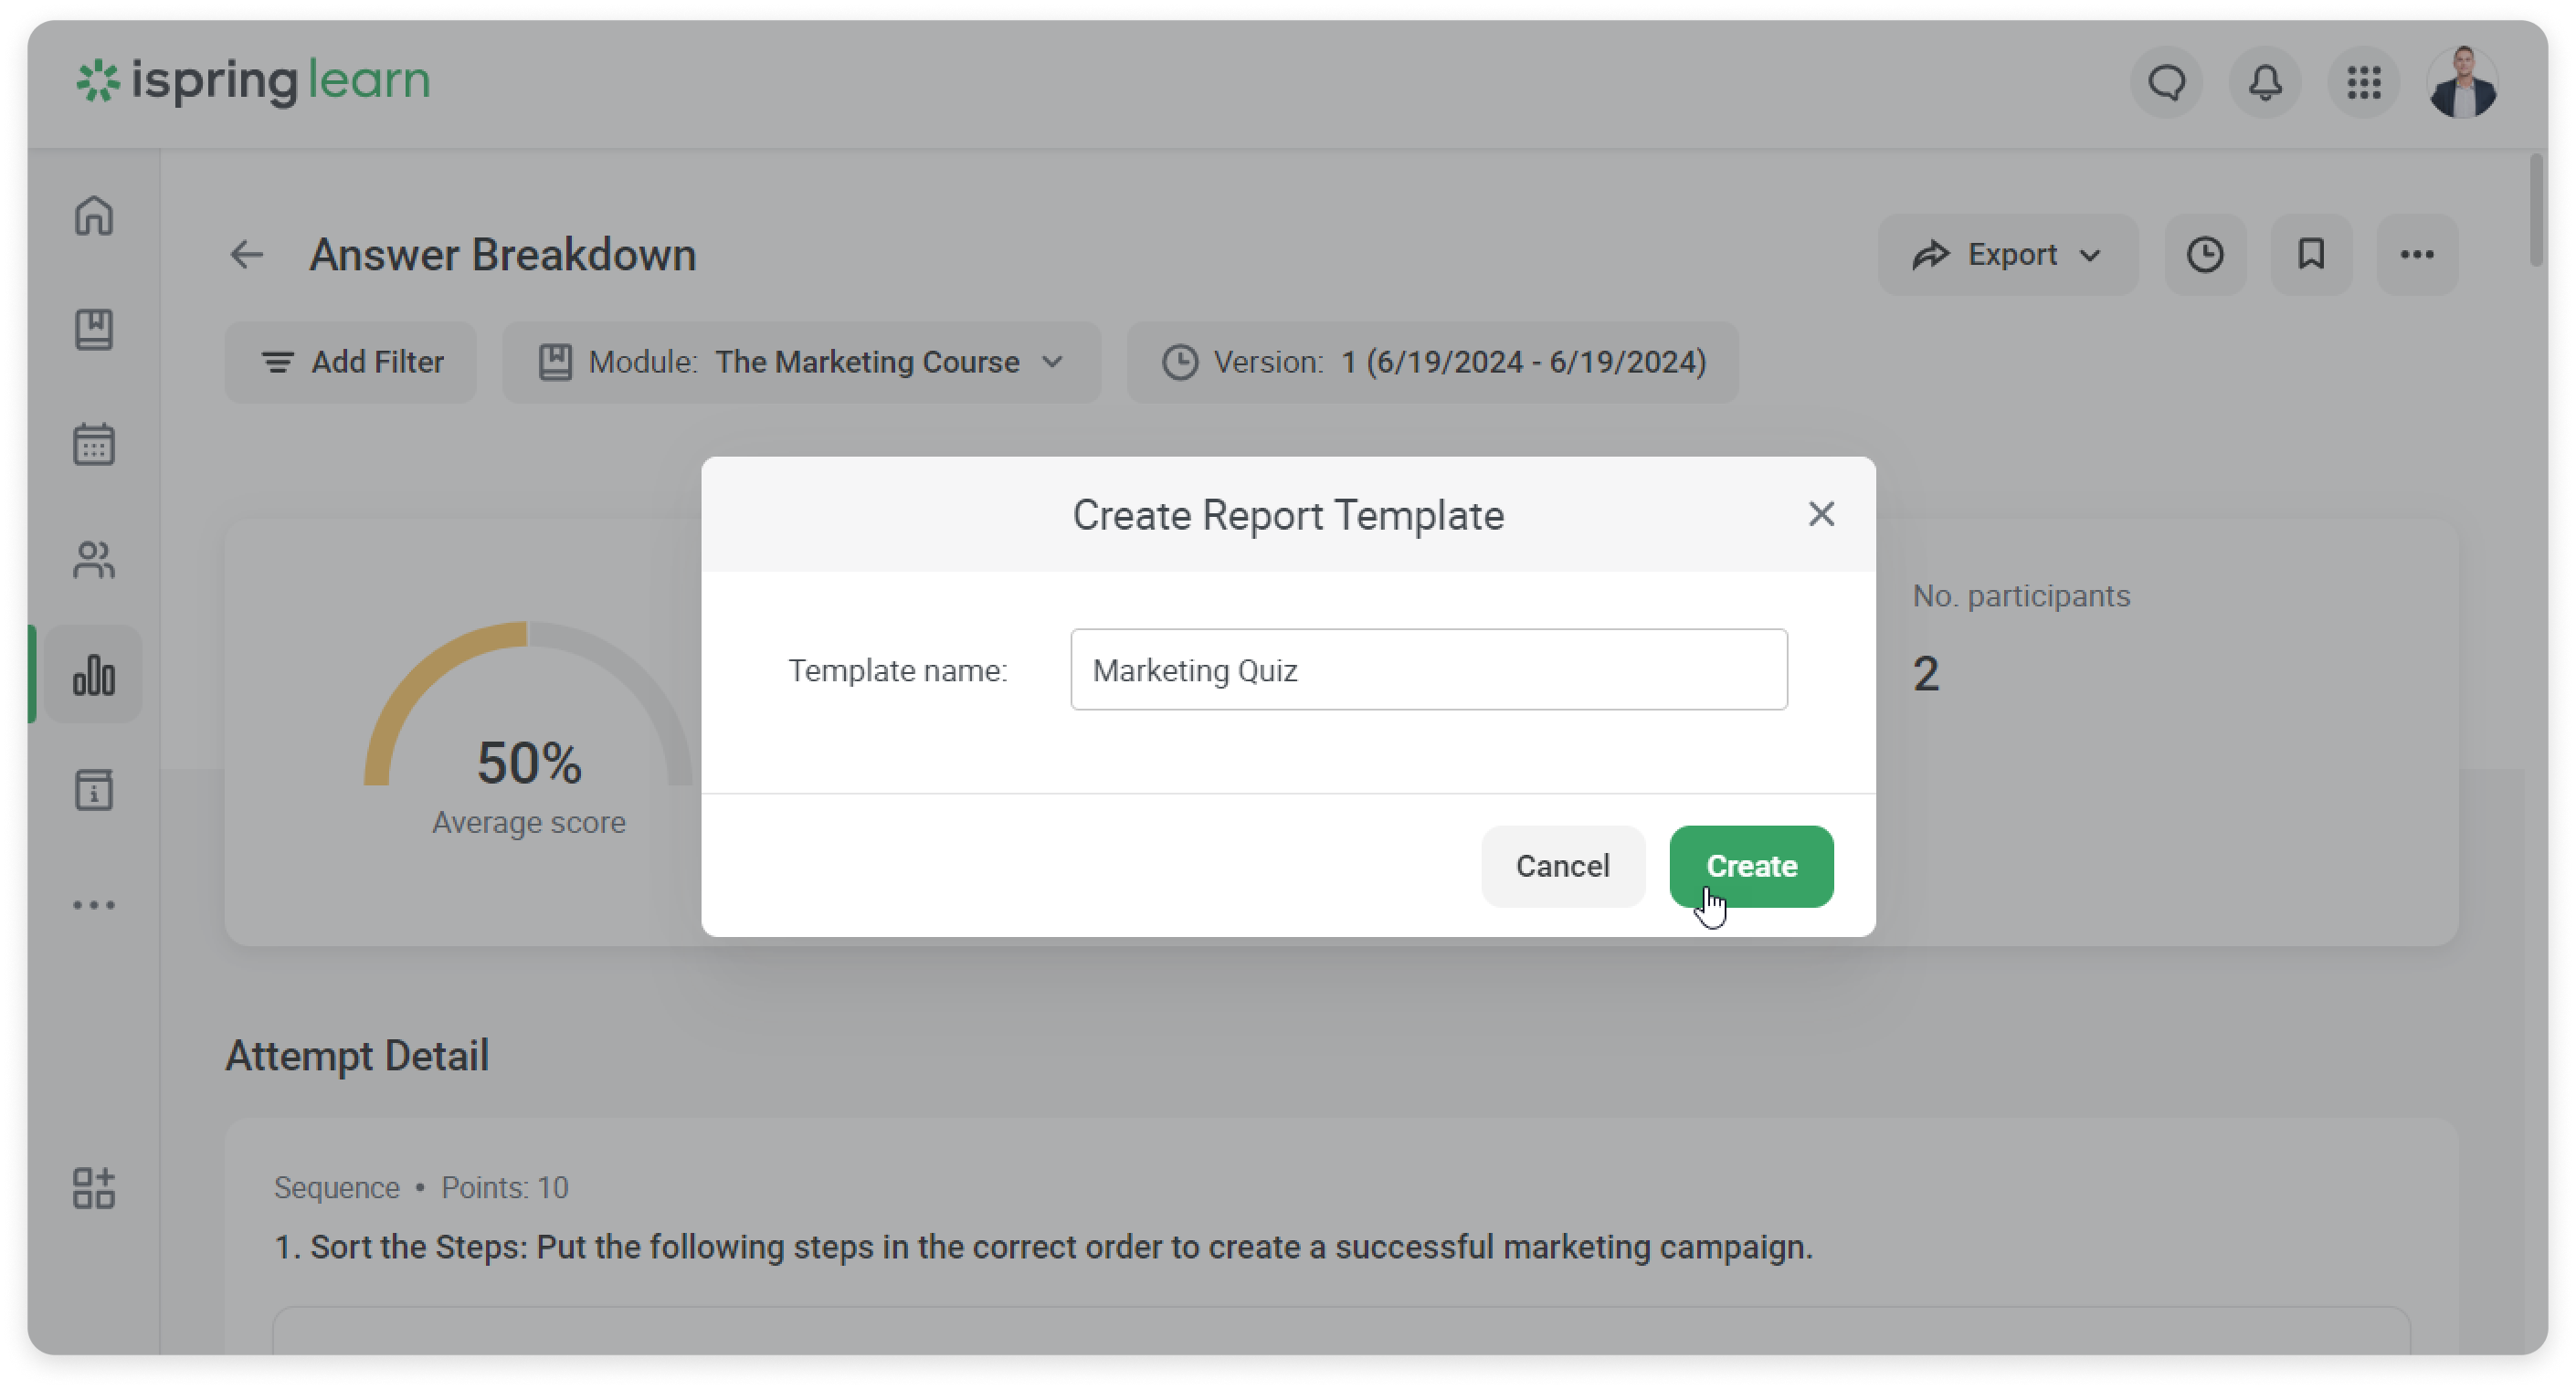This screenshot has height=1390, width=2576.
Task: Click the Version filter chip
Action: point(1433,362)
